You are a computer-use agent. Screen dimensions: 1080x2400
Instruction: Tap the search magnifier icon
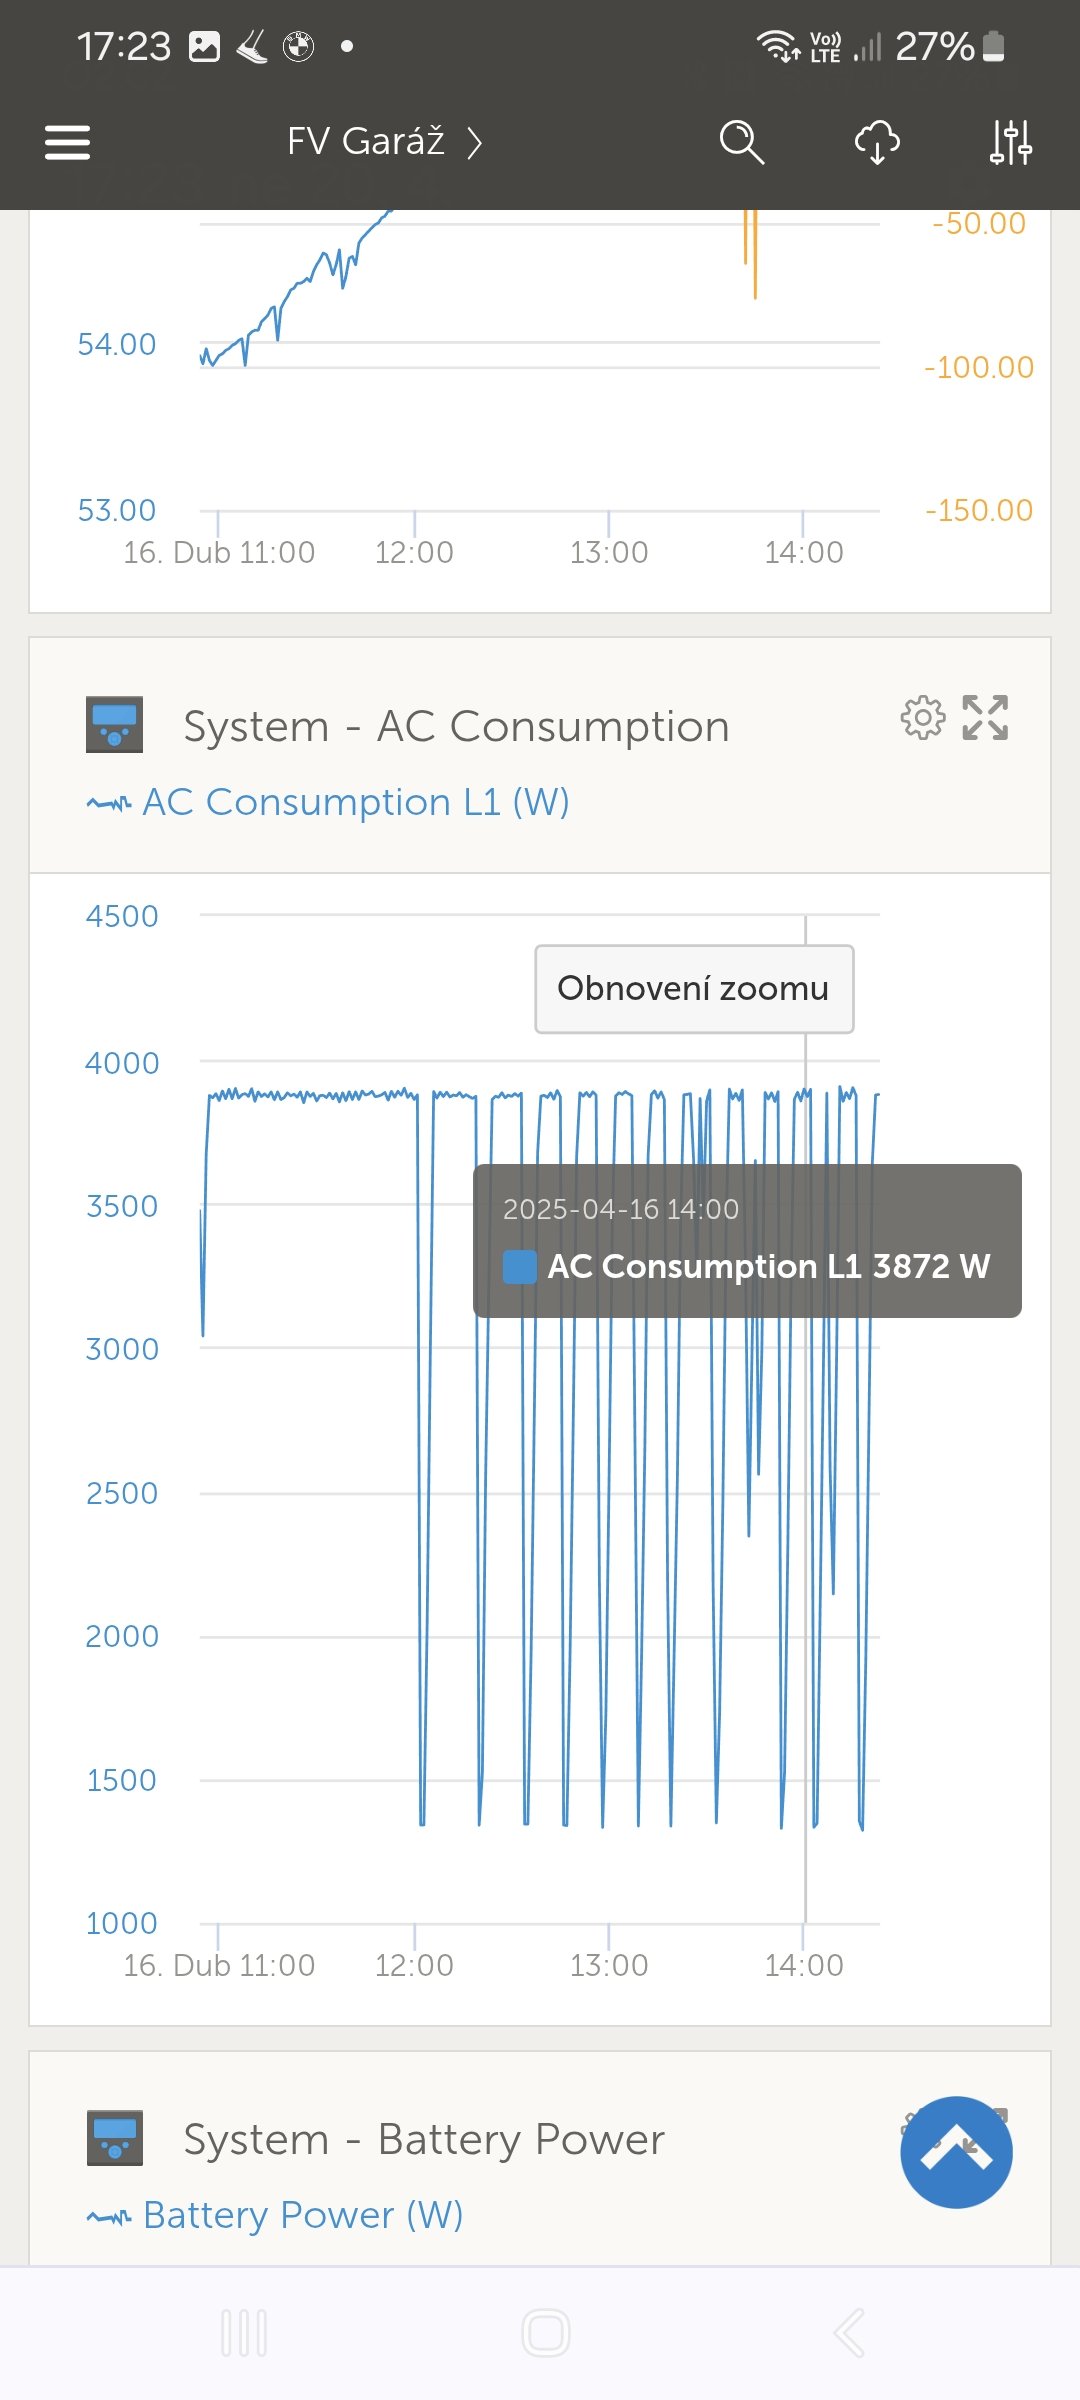tap(741, 142)
